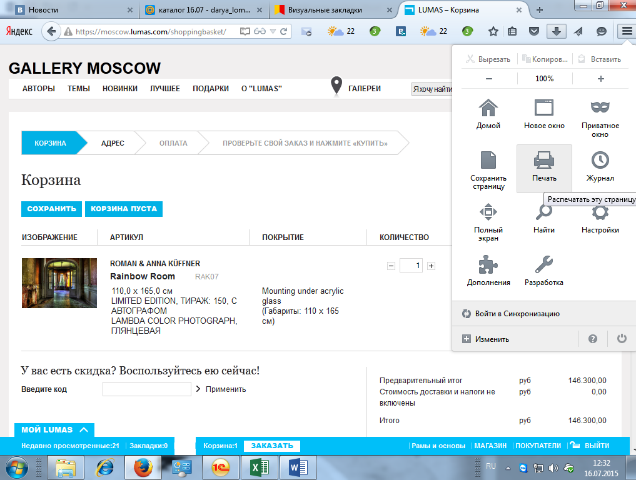Open the address bar dropdown arrow
Image resolution: width=636 pixels, height=480 pixels.
click(273, 31)
